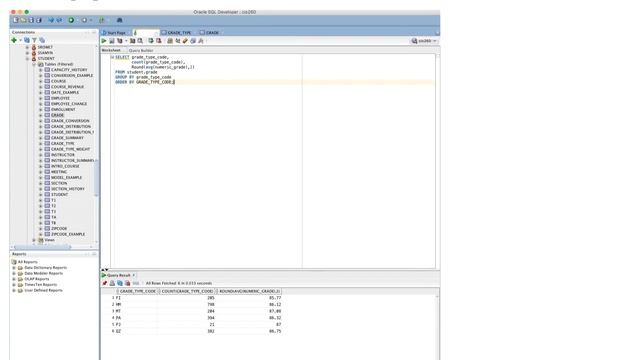Switch to the Start Page tab

(x=116, y=32)
